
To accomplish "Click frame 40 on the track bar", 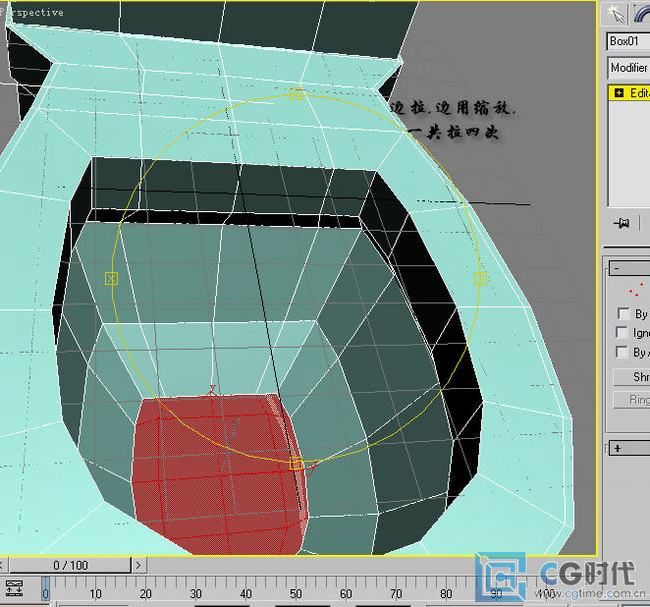I will 246,594.
